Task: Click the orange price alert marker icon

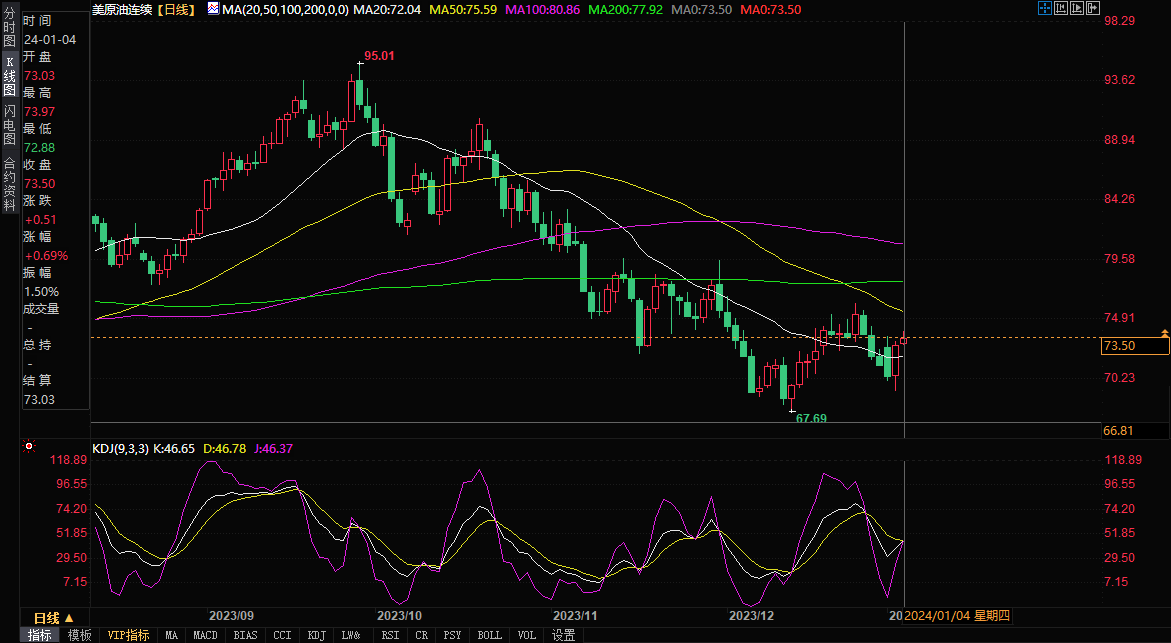Action: tap(1164, 332)
